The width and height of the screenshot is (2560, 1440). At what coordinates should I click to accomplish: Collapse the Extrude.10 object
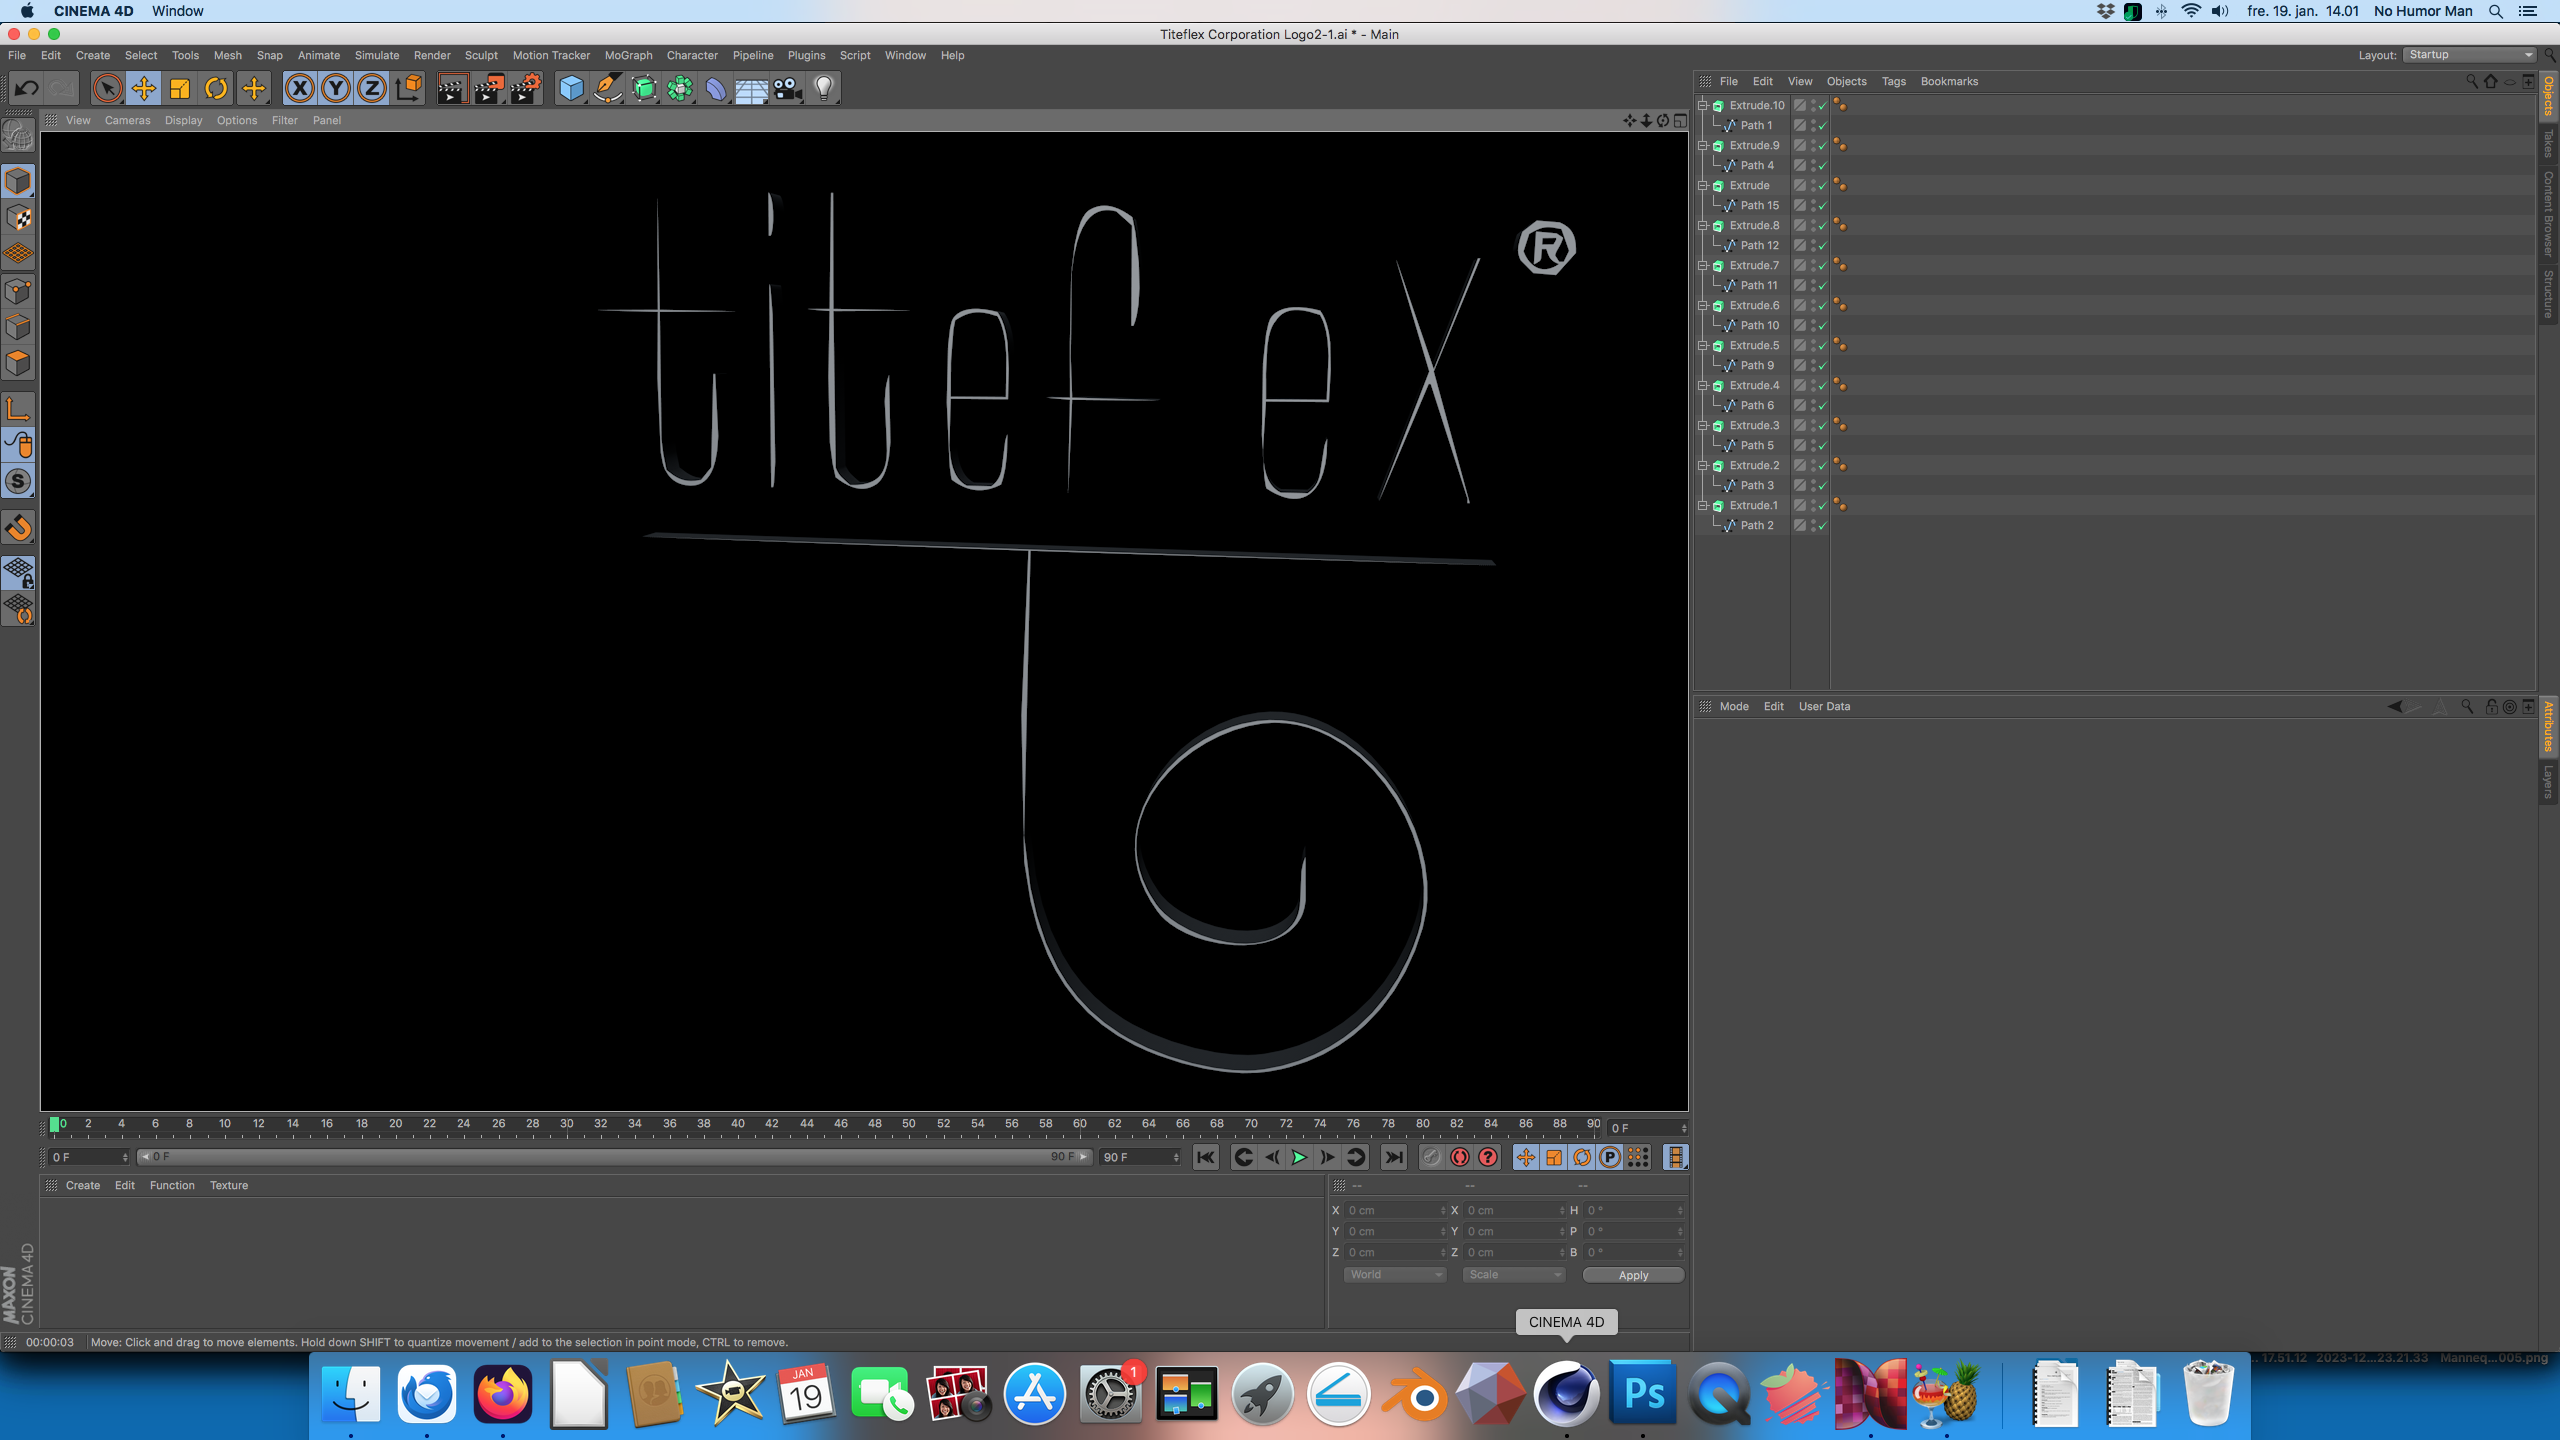coord(1702,105)
